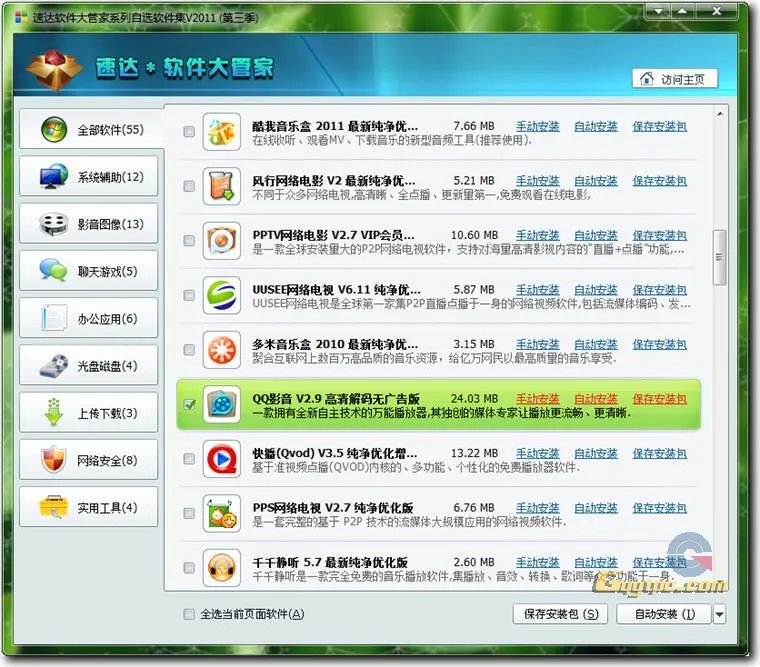
Task: Click 保存安装包(S) button at bottom
Action: pyautogui.click(x=560, y=614)
